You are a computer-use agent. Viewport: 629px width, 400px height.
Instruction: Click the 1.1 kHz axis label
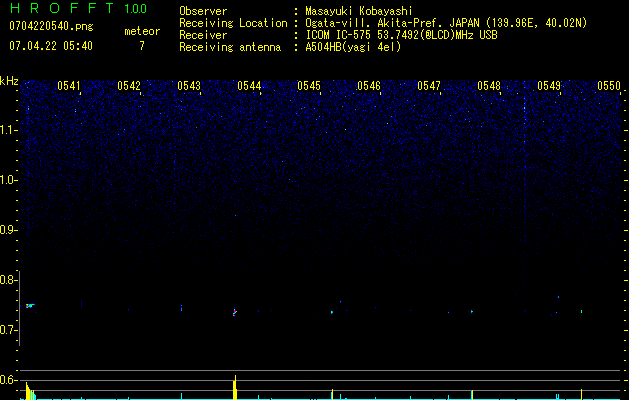pyautogui.click(x=9, y=130)
